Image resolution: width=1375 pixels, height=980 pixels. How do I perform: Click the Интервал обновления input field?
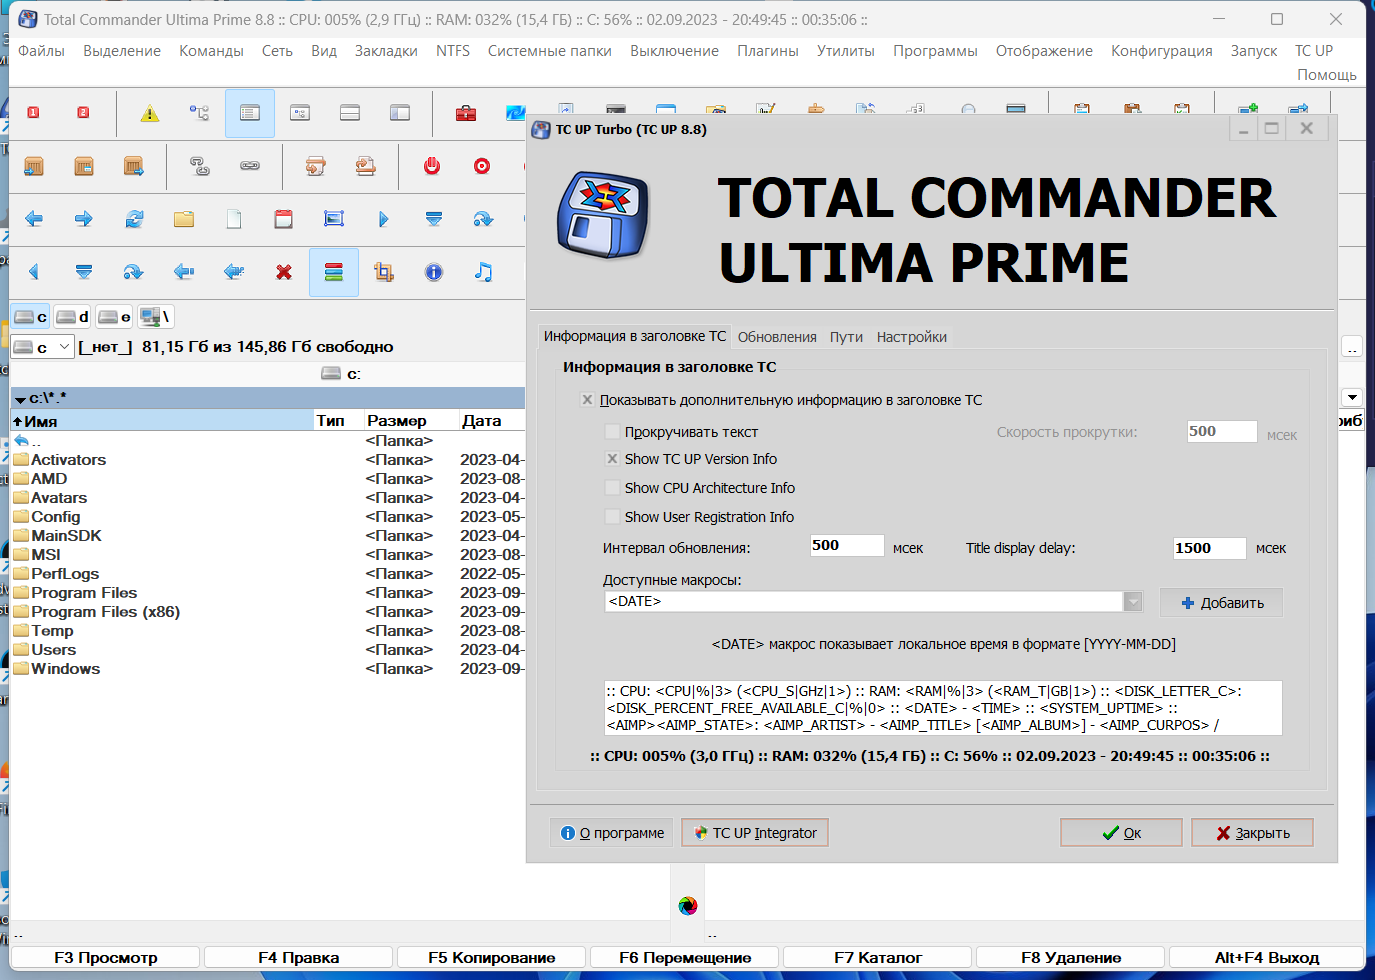pyautogui.click(x=847, y=546)
